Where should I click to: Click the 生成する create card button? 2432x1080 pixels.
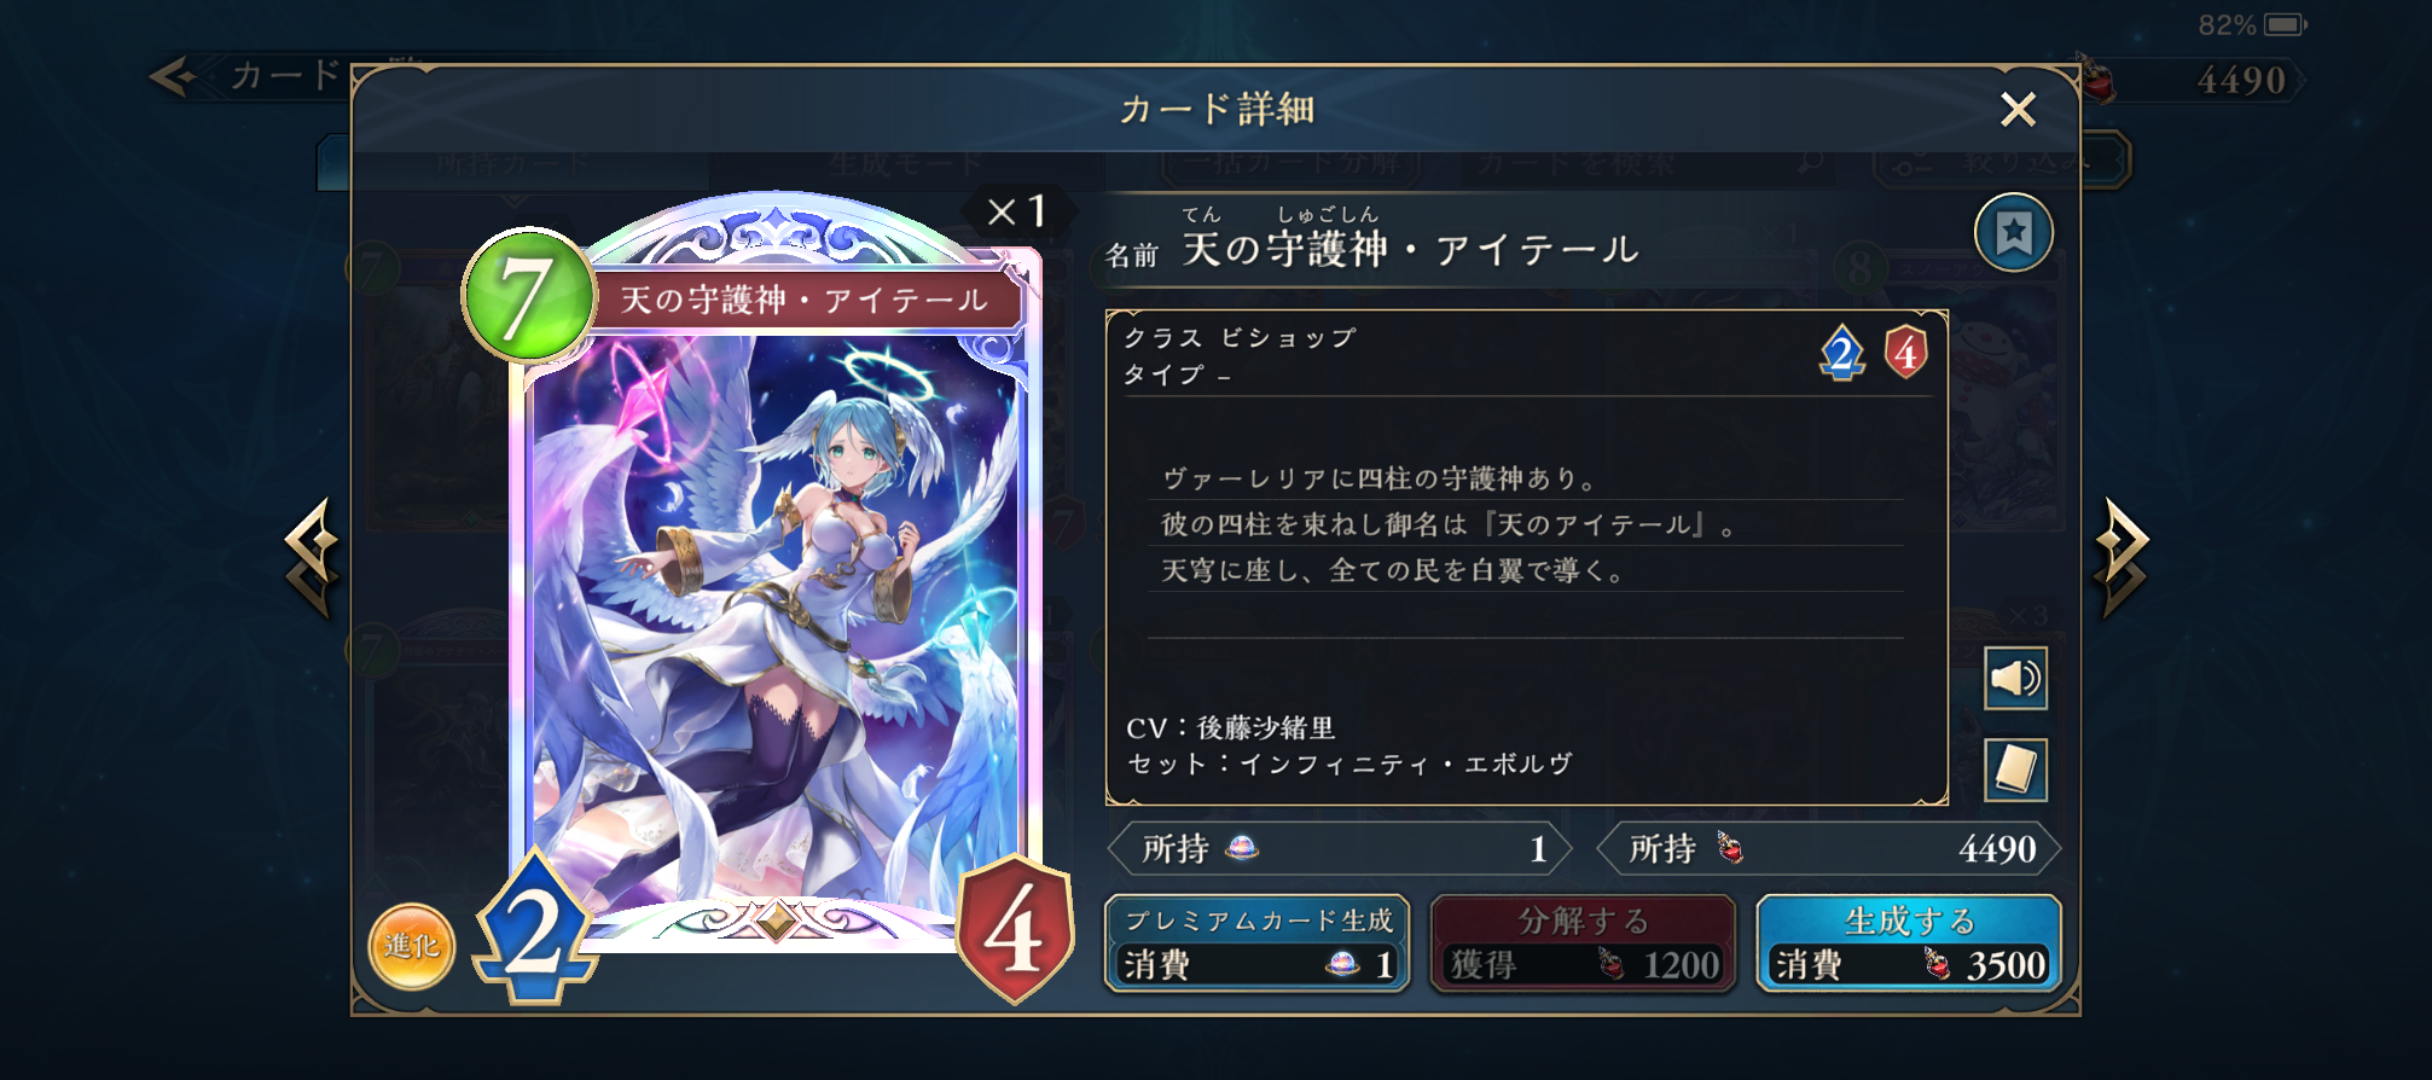click(1908, 943)
